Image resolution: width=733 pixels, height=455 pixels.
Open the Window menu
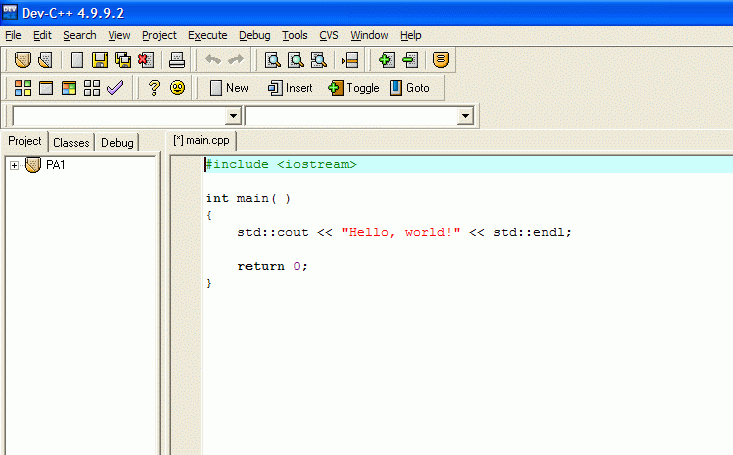[x=369, y=35]
